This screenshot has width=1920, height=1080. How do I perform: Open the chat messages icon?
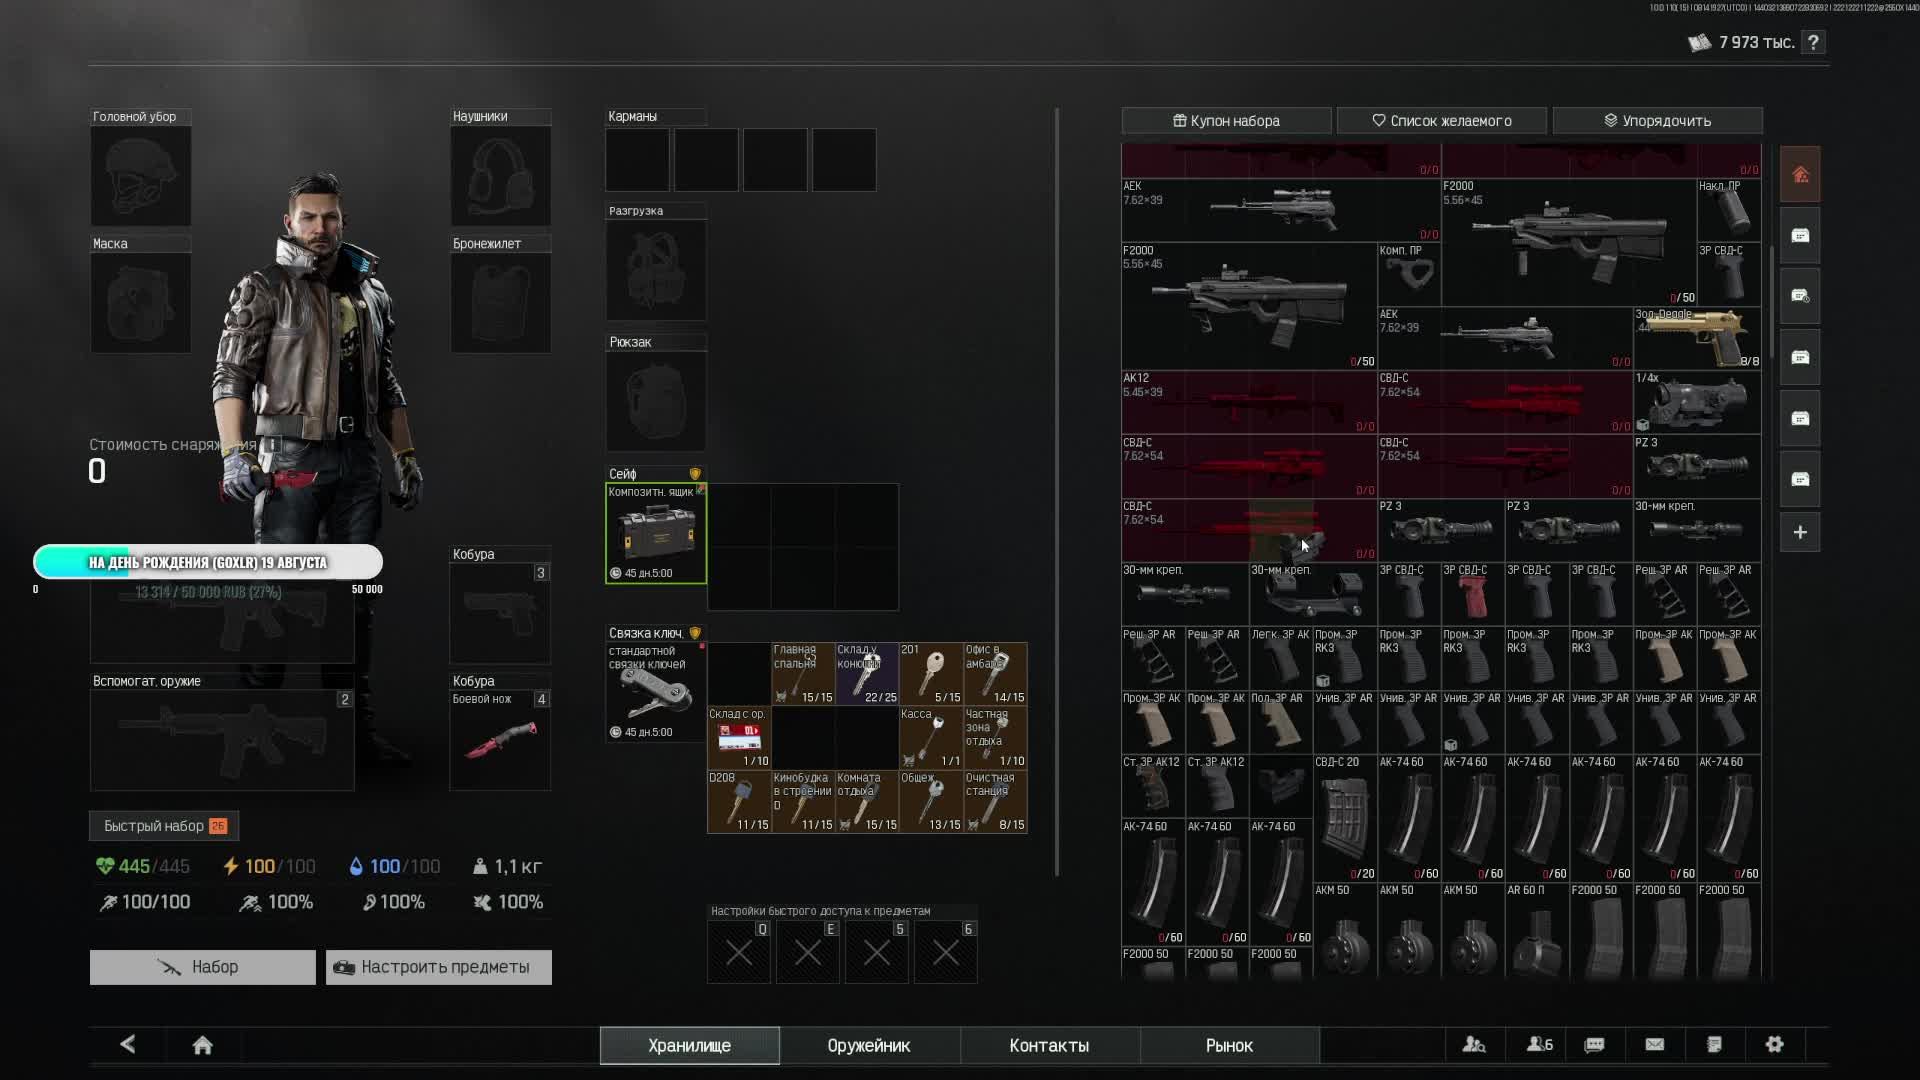[x=1594, y=1044]
